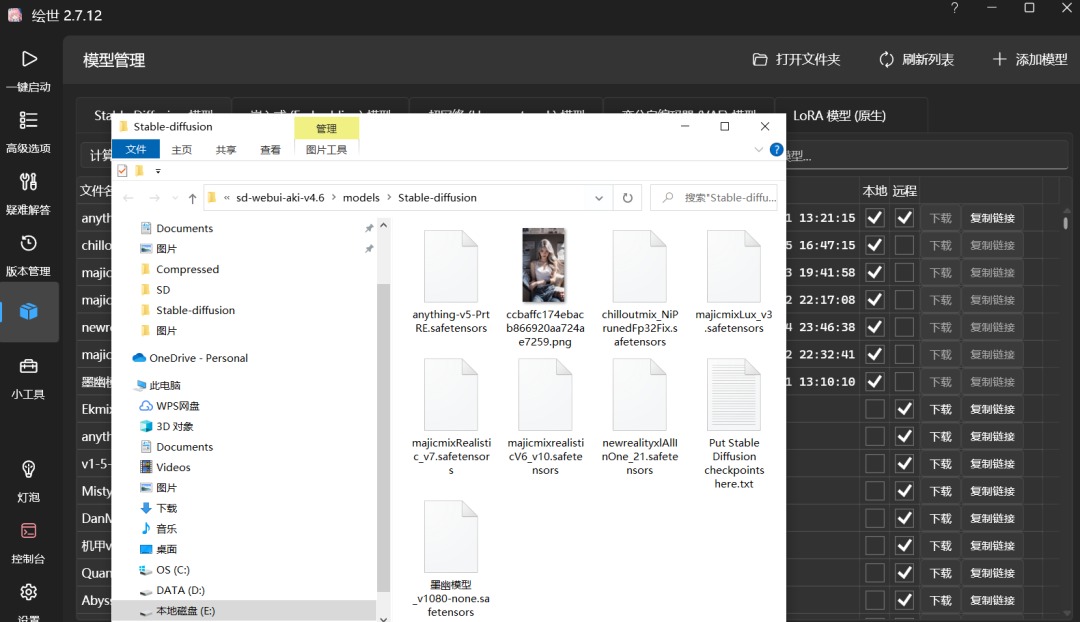Click the sd-webui-aki-v4.6 breadcrumb
This screenshot has height=622, width=1080.
pos(280,198)
